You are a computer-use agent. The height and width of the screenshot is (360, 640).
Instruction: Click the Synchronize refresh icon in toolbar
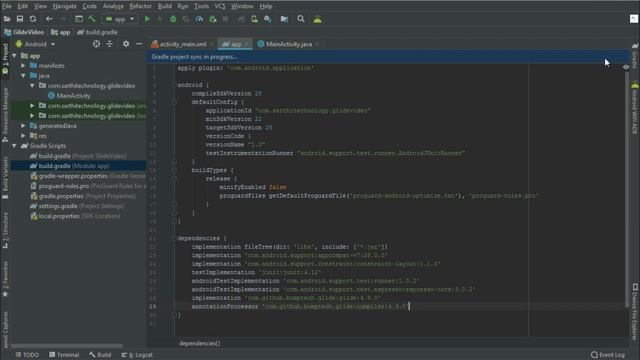pyautogui.click(x=33, y=19)
